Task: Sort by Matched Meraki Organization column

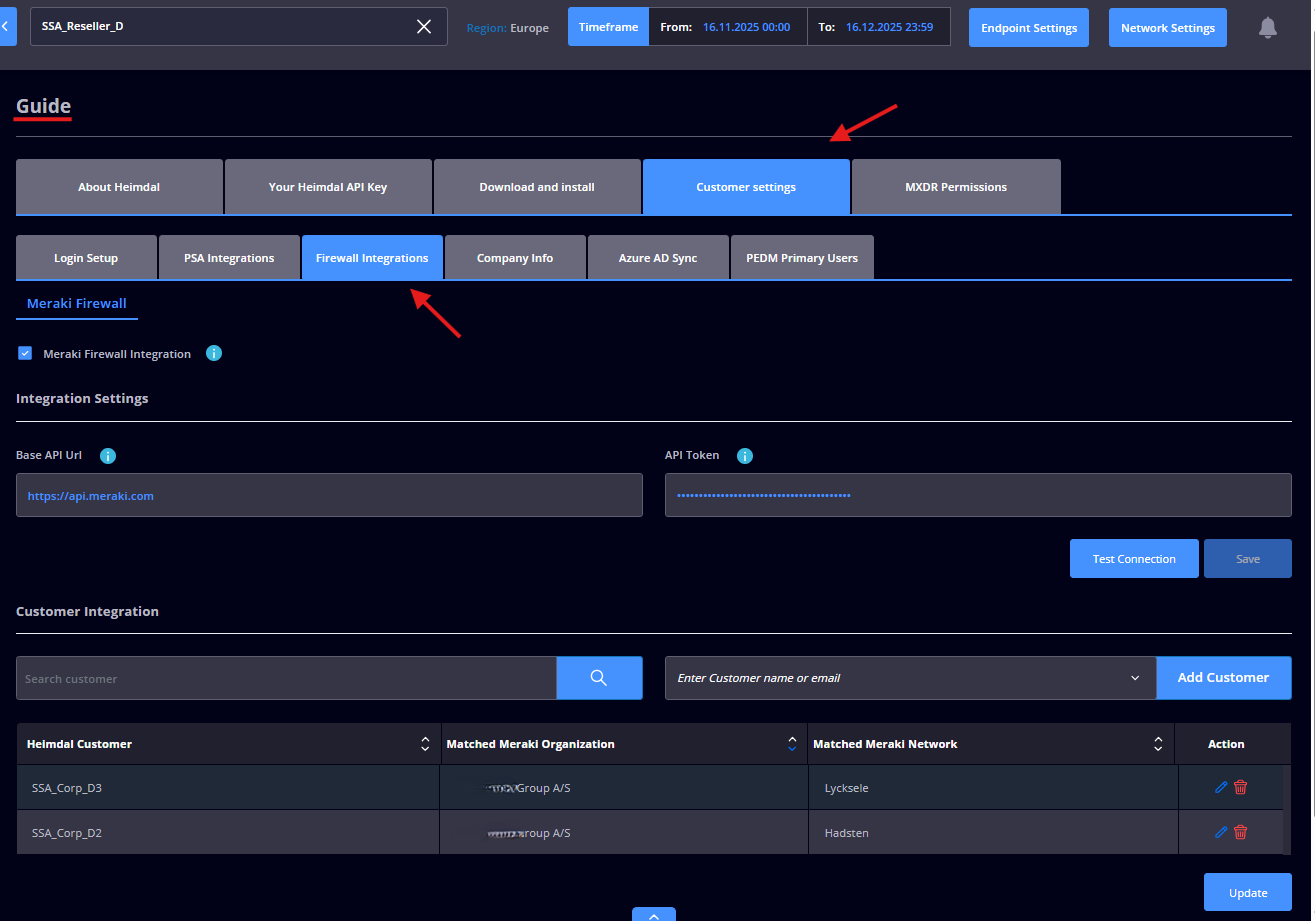Action: pos(792,744)
